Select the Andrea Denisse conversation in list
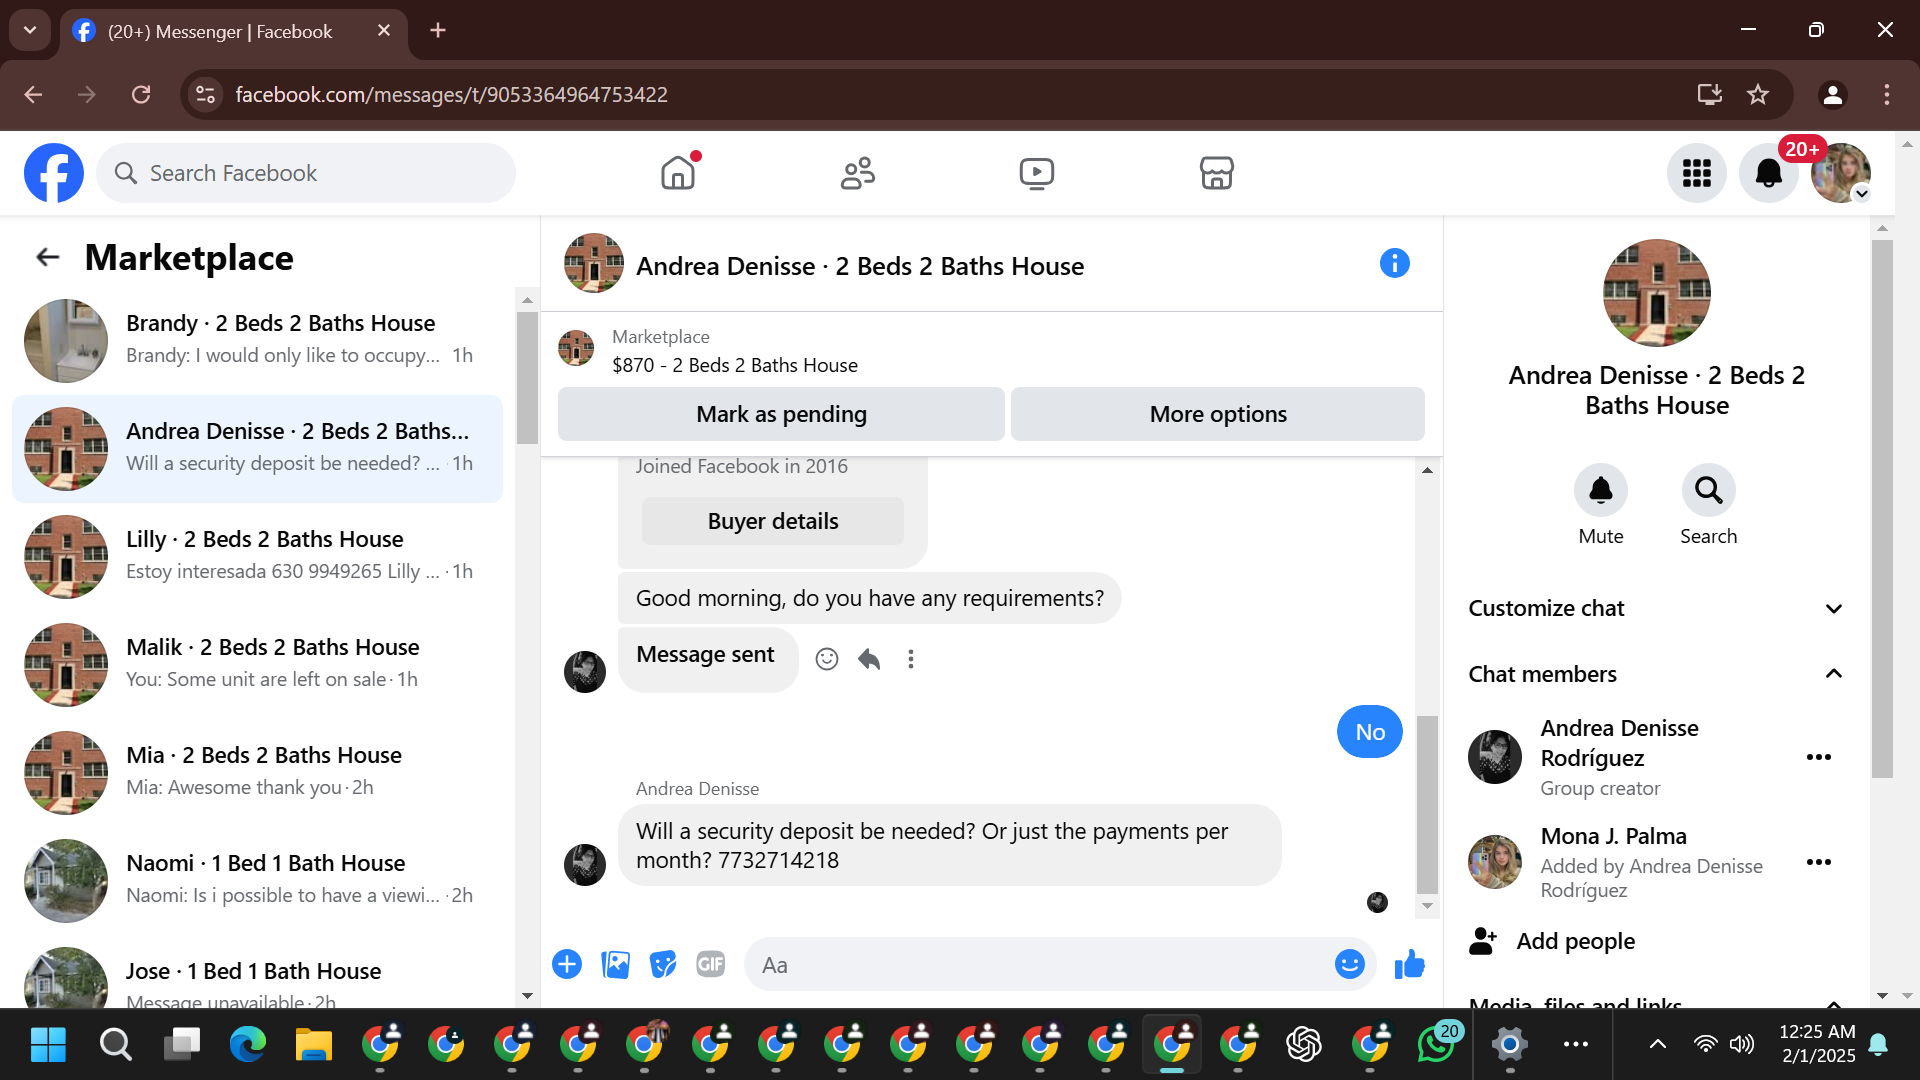Viewport: 1920px width, 1080px height. (x=258, y=448)
